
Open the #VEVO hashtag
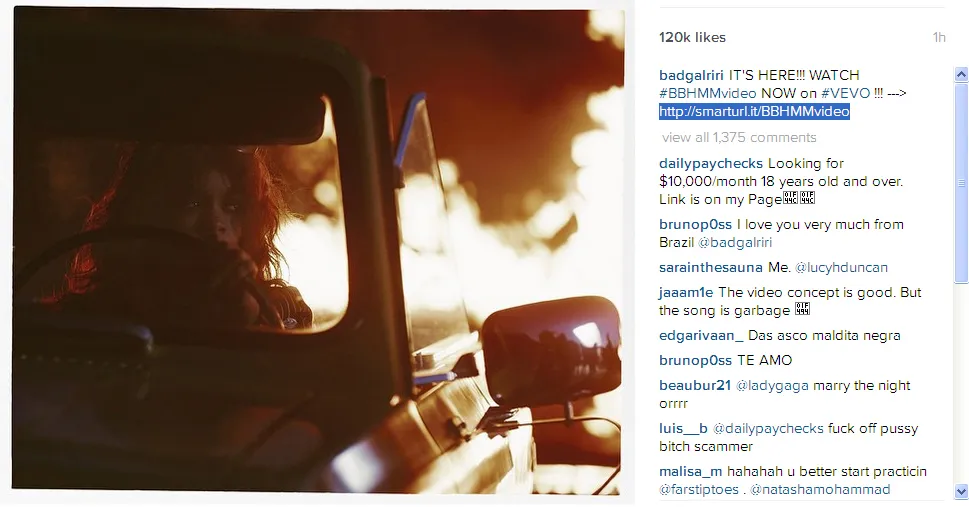[x=838, y=93]
